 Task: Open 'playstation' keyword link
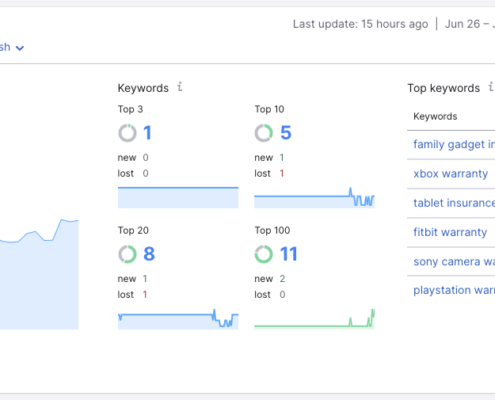click(x=454, y=290)
